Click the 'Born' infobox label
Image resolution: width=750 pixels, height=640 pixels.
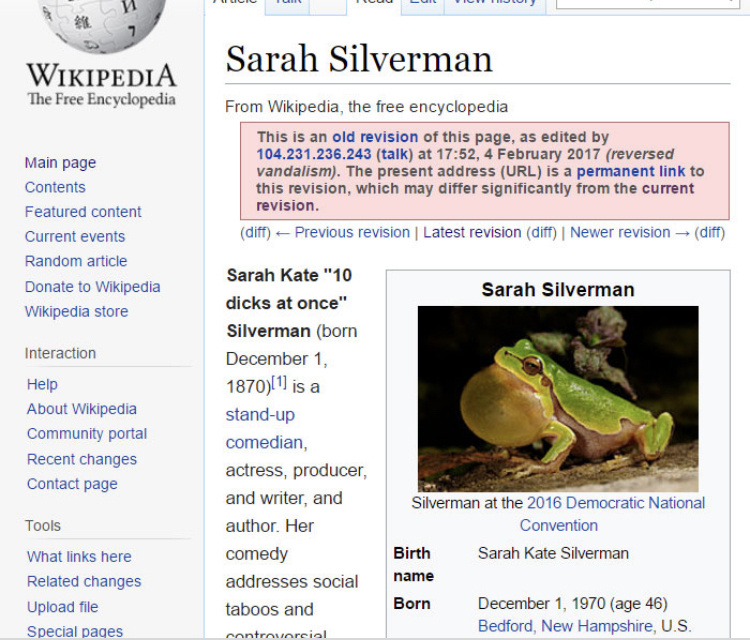point(412,604)
